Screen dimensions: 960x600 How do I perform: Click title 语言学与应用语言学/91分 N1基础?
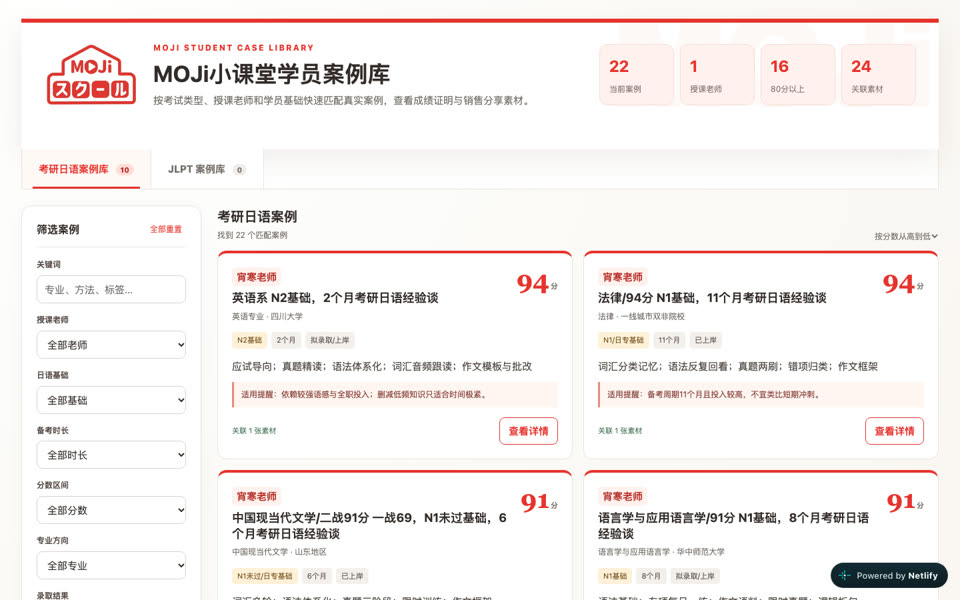pos(733,525)
